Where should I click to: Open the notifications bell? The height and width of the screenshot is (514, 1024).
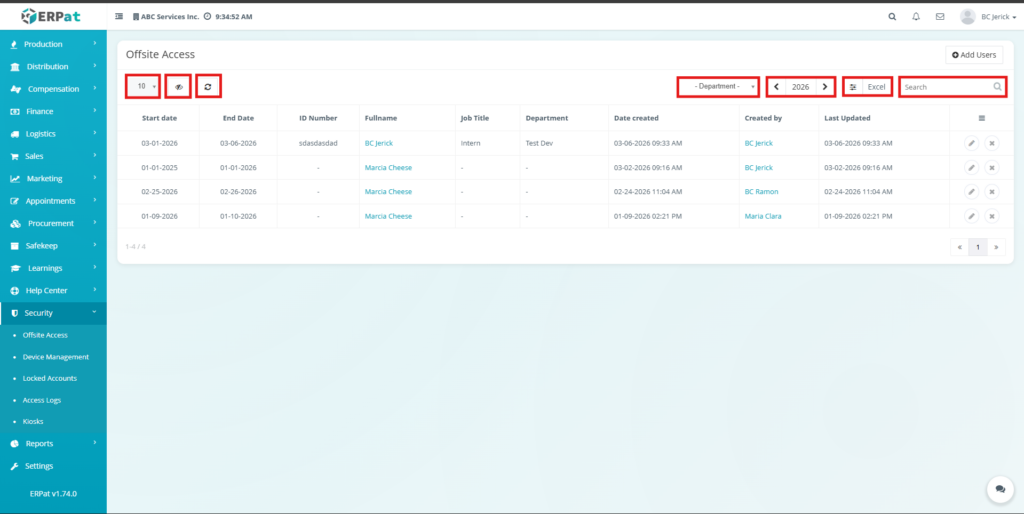click(x=916, y=17)
